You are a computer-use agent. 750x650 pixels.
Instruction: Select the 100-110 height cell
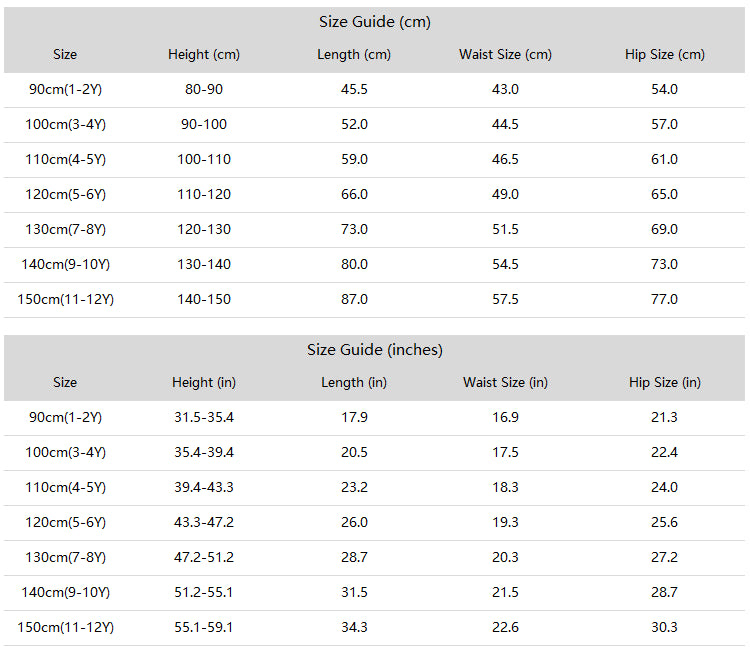pos(204,159)
